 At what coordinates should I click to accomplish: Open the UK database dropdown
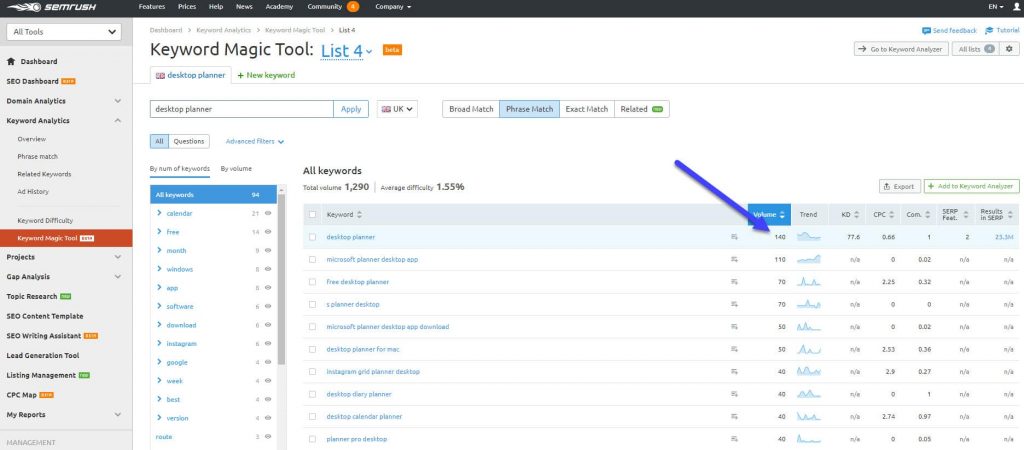click(397, 109)
